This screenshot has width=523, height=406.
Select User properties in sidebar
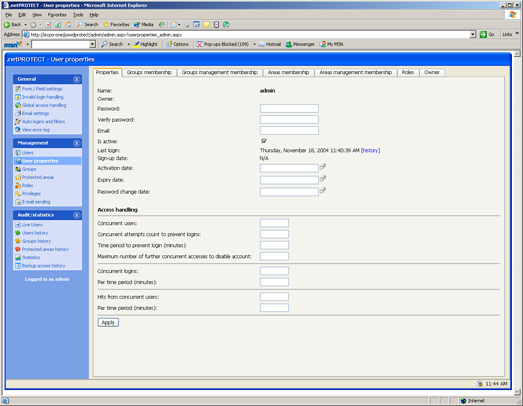click(47, 161)
